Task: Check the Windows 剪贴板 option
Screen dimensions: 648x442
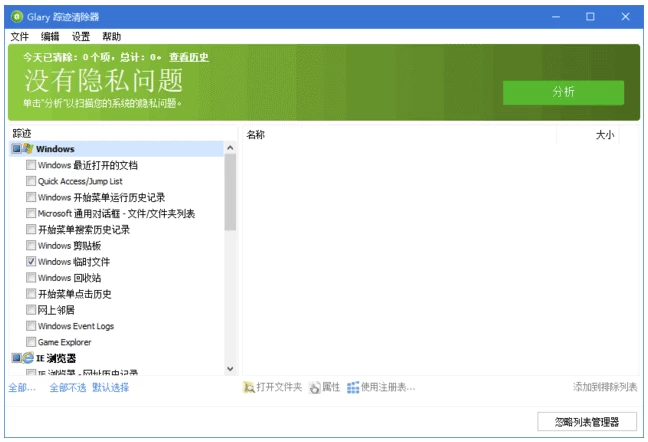Action: pyautogui.click(x=31, y=245)
